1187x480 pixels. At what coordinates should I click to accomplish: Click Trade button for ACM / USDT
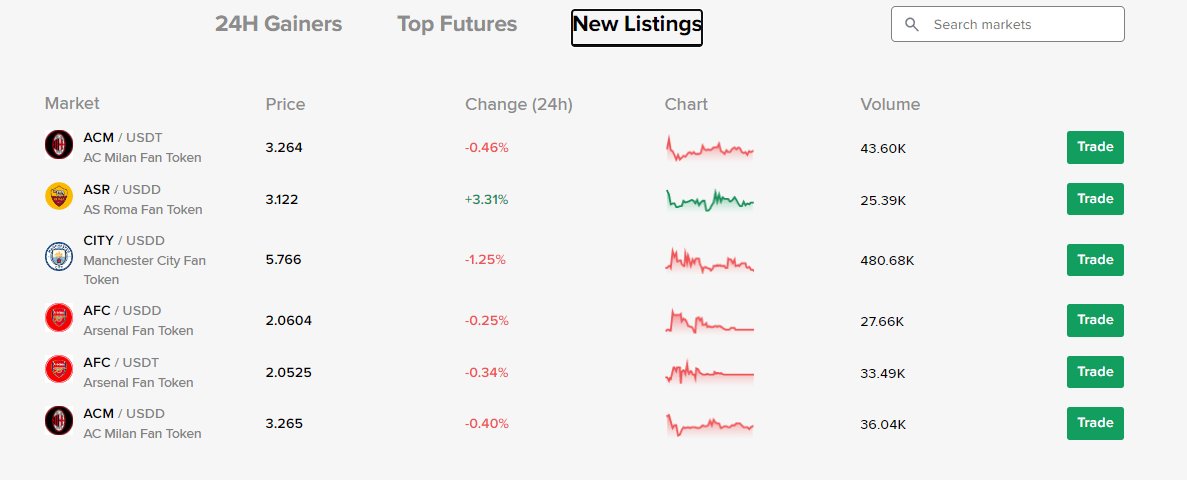pos(1095,147)
